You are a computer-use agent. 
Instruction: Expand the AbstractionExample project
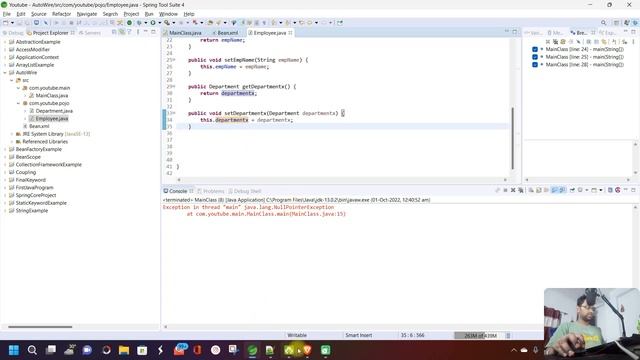click(x=5, y=42)
